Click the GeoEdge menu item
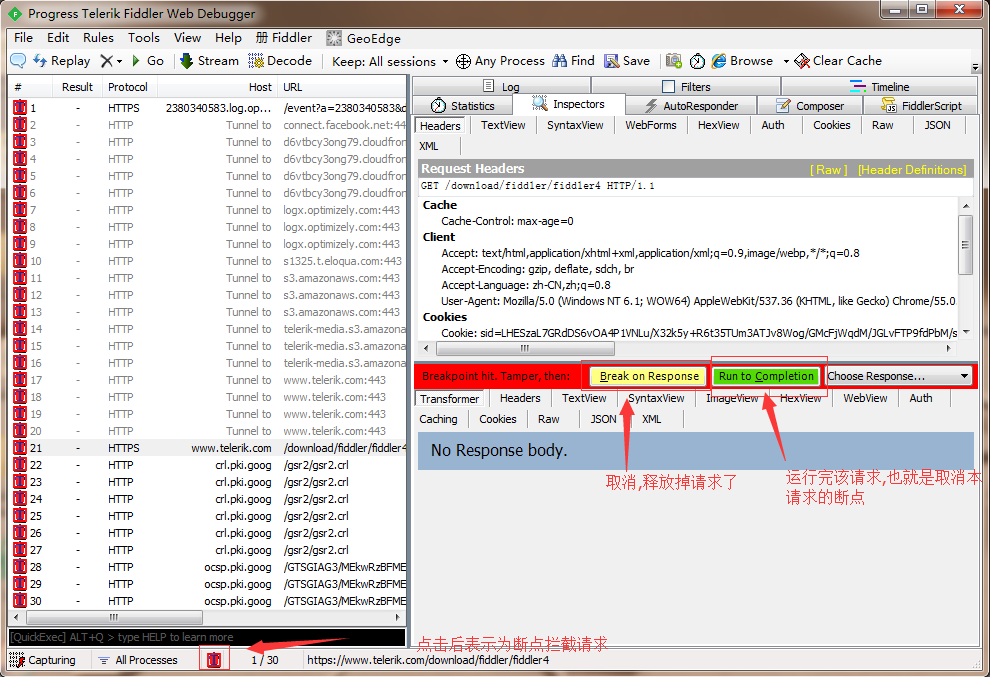 (x=363, y=39)
